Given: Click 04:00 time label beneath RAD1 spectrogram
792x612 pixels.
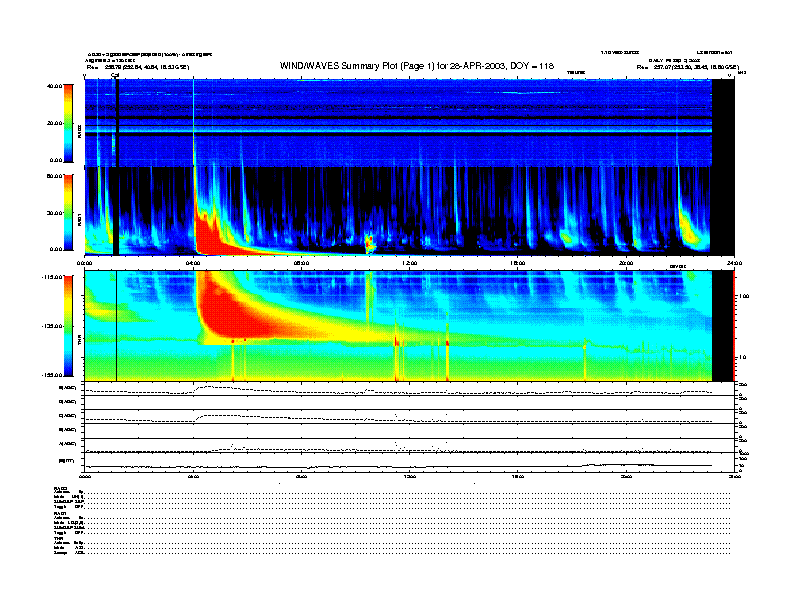Looking at the screenshot, I should pos(193,263).
